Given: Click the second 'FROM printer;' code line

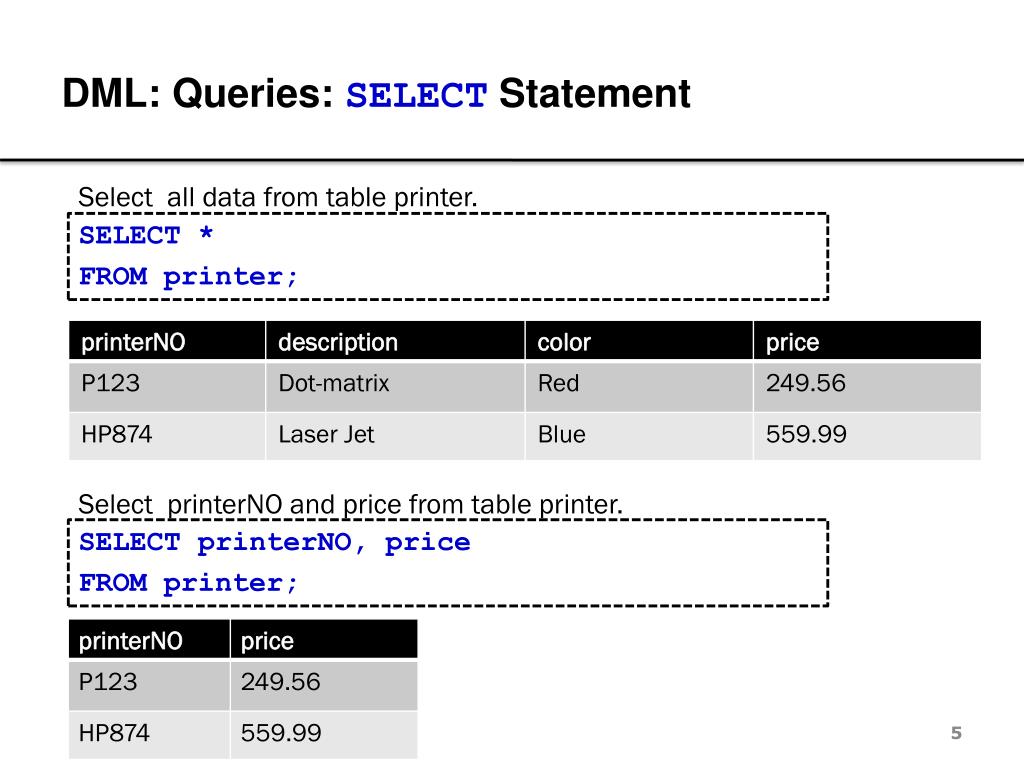Looking at the screenshot, I should point(188,583).
